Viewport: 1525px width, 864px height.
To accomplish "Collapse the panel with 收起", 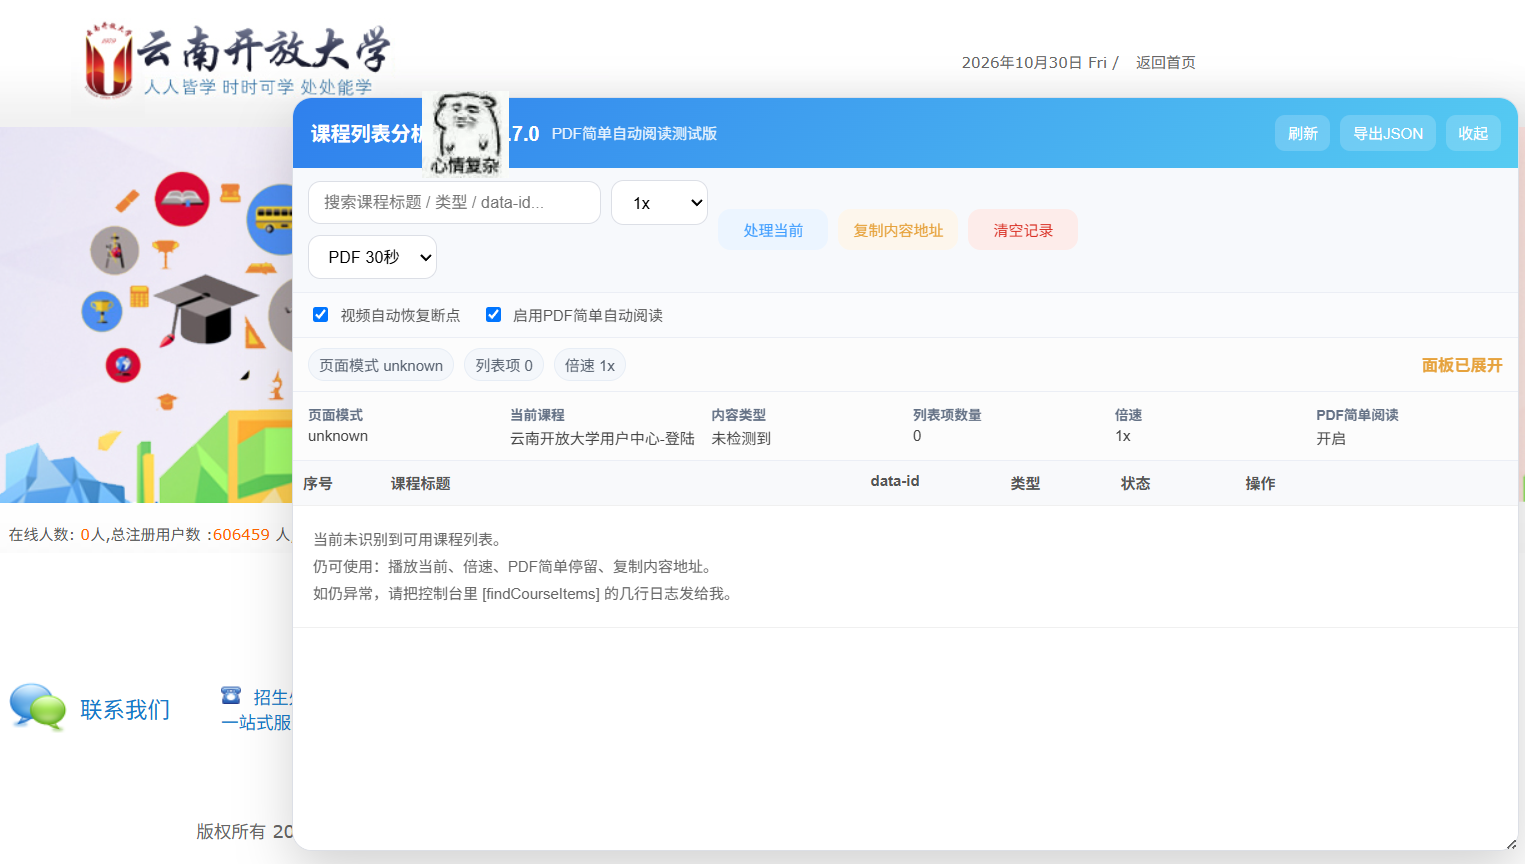I will [x=1473, y=133].
